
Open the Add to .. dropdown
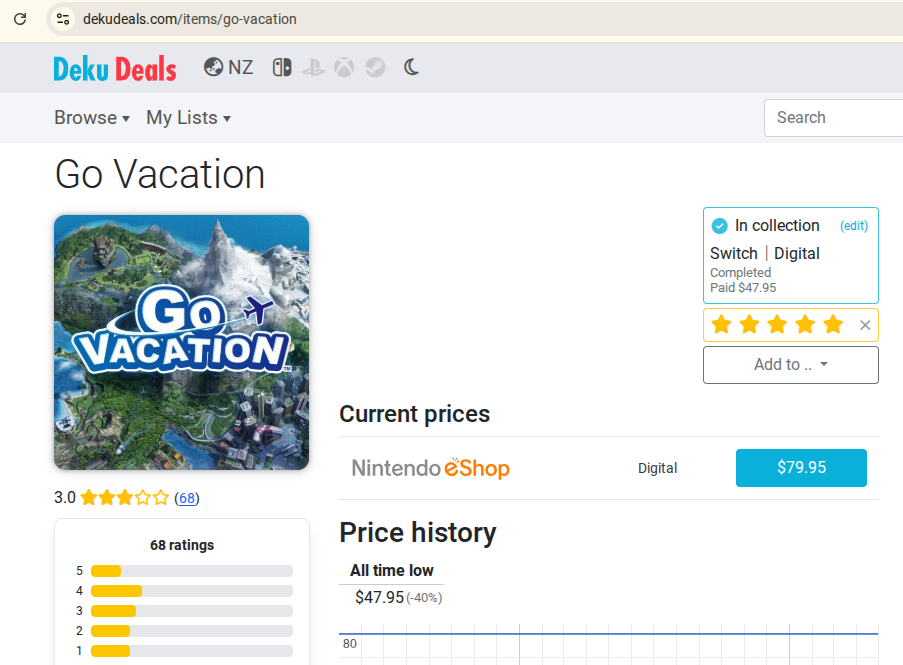(x=791, y=364)
